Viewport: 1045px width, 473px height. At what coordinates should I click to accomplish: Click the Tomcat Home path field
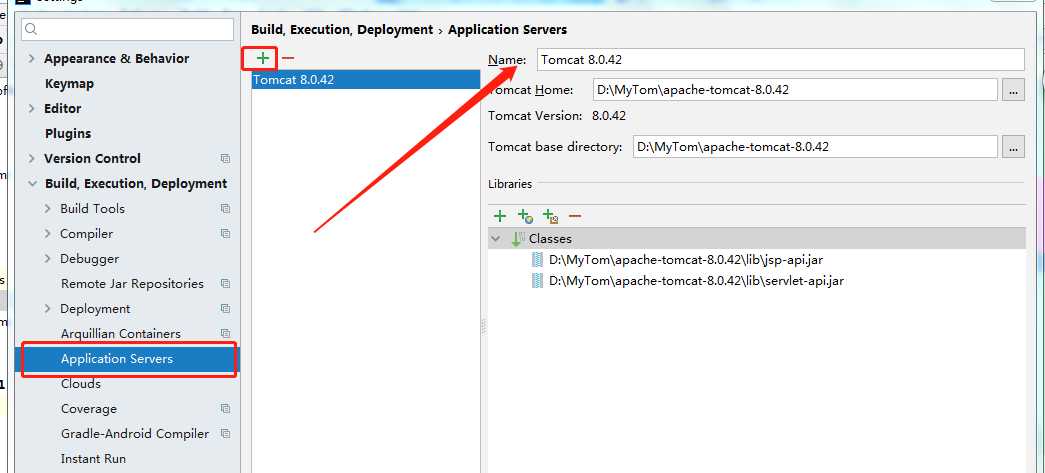point(795,89)
